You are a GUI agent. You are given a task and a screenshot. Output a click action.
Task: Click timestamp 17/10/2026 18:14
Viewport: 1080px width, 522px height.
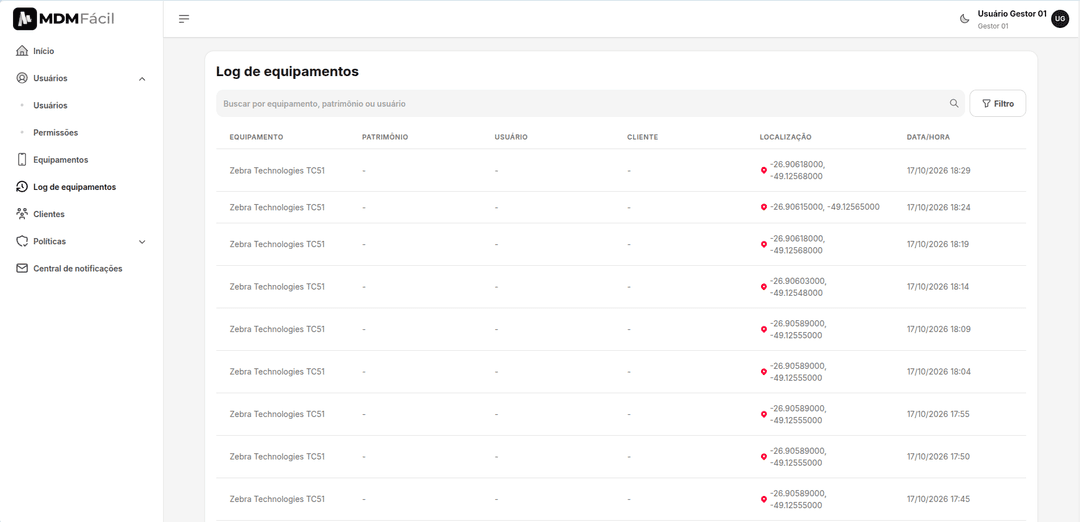[x=938, y=286]
